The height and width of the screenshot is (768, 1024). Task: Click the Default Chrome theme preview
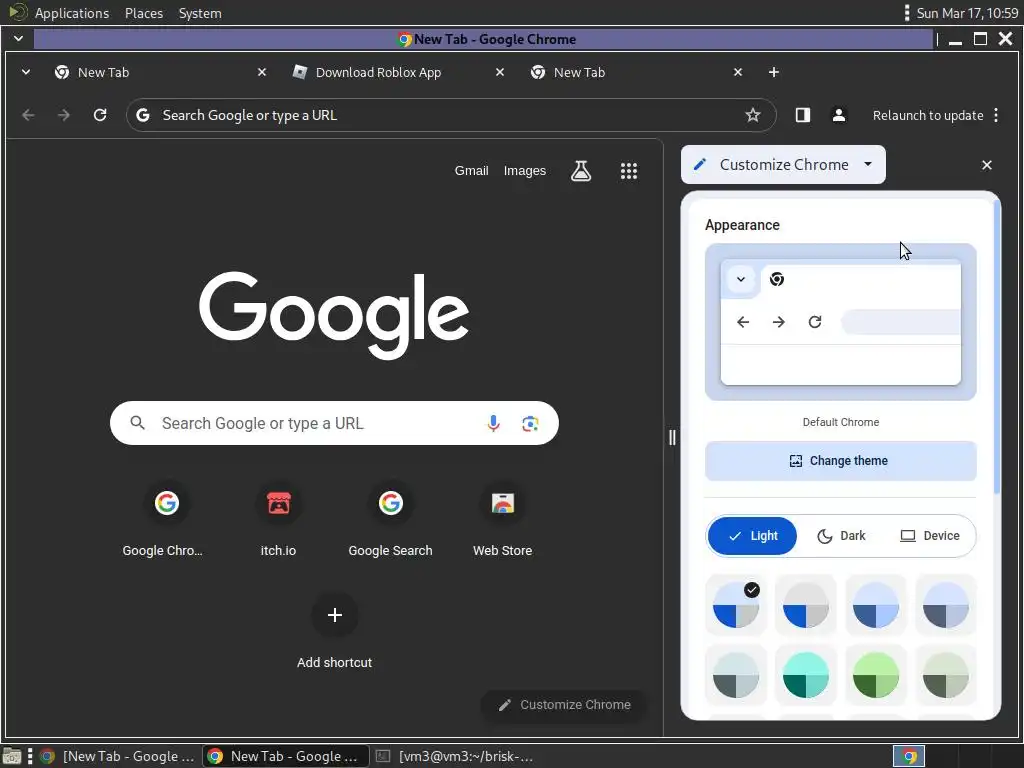(x=840, y=322)
